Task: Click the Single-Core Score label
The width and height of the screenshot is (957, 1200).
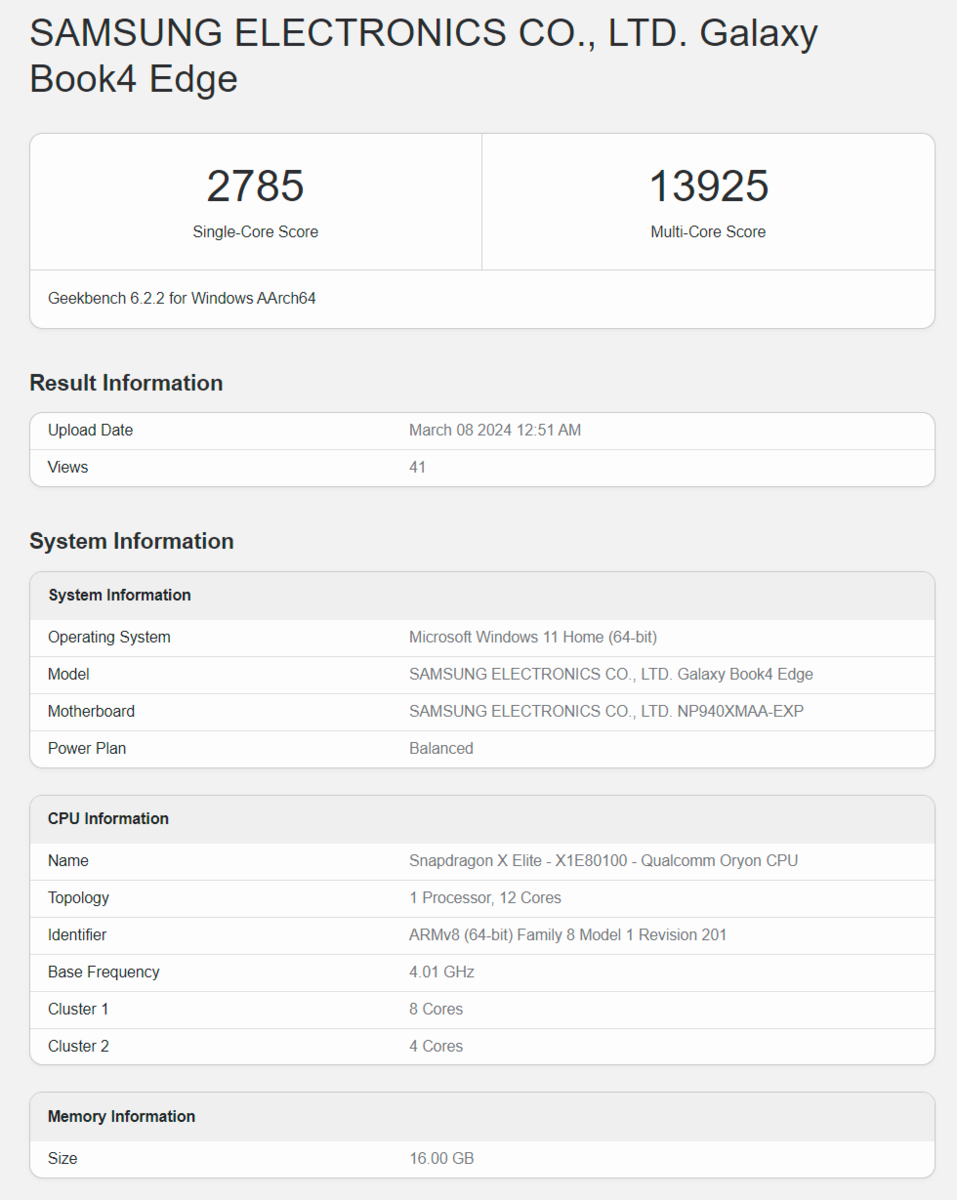Action: coord(255,232)
